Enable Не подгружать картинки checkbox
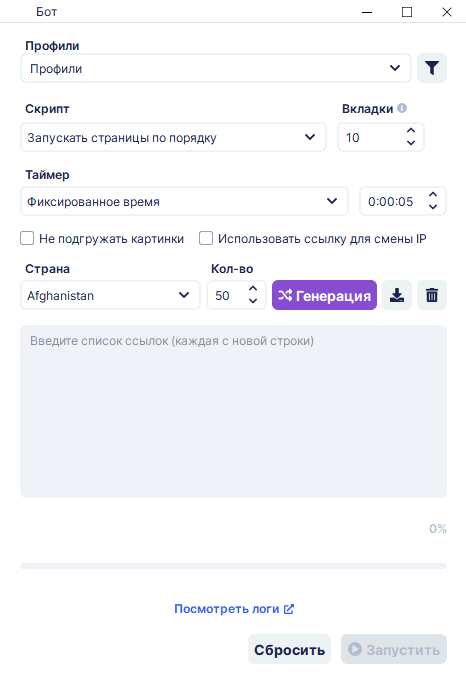Image resolution: width=466 pixels, height=684 pixels. 27,238
